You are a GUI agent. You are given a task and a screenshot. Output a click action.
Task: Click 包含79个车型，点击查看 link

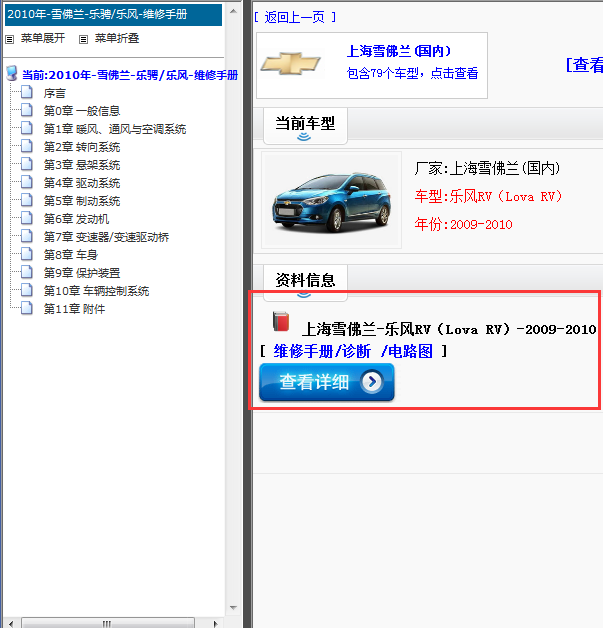pyautogui.click(x=412, y=73)
